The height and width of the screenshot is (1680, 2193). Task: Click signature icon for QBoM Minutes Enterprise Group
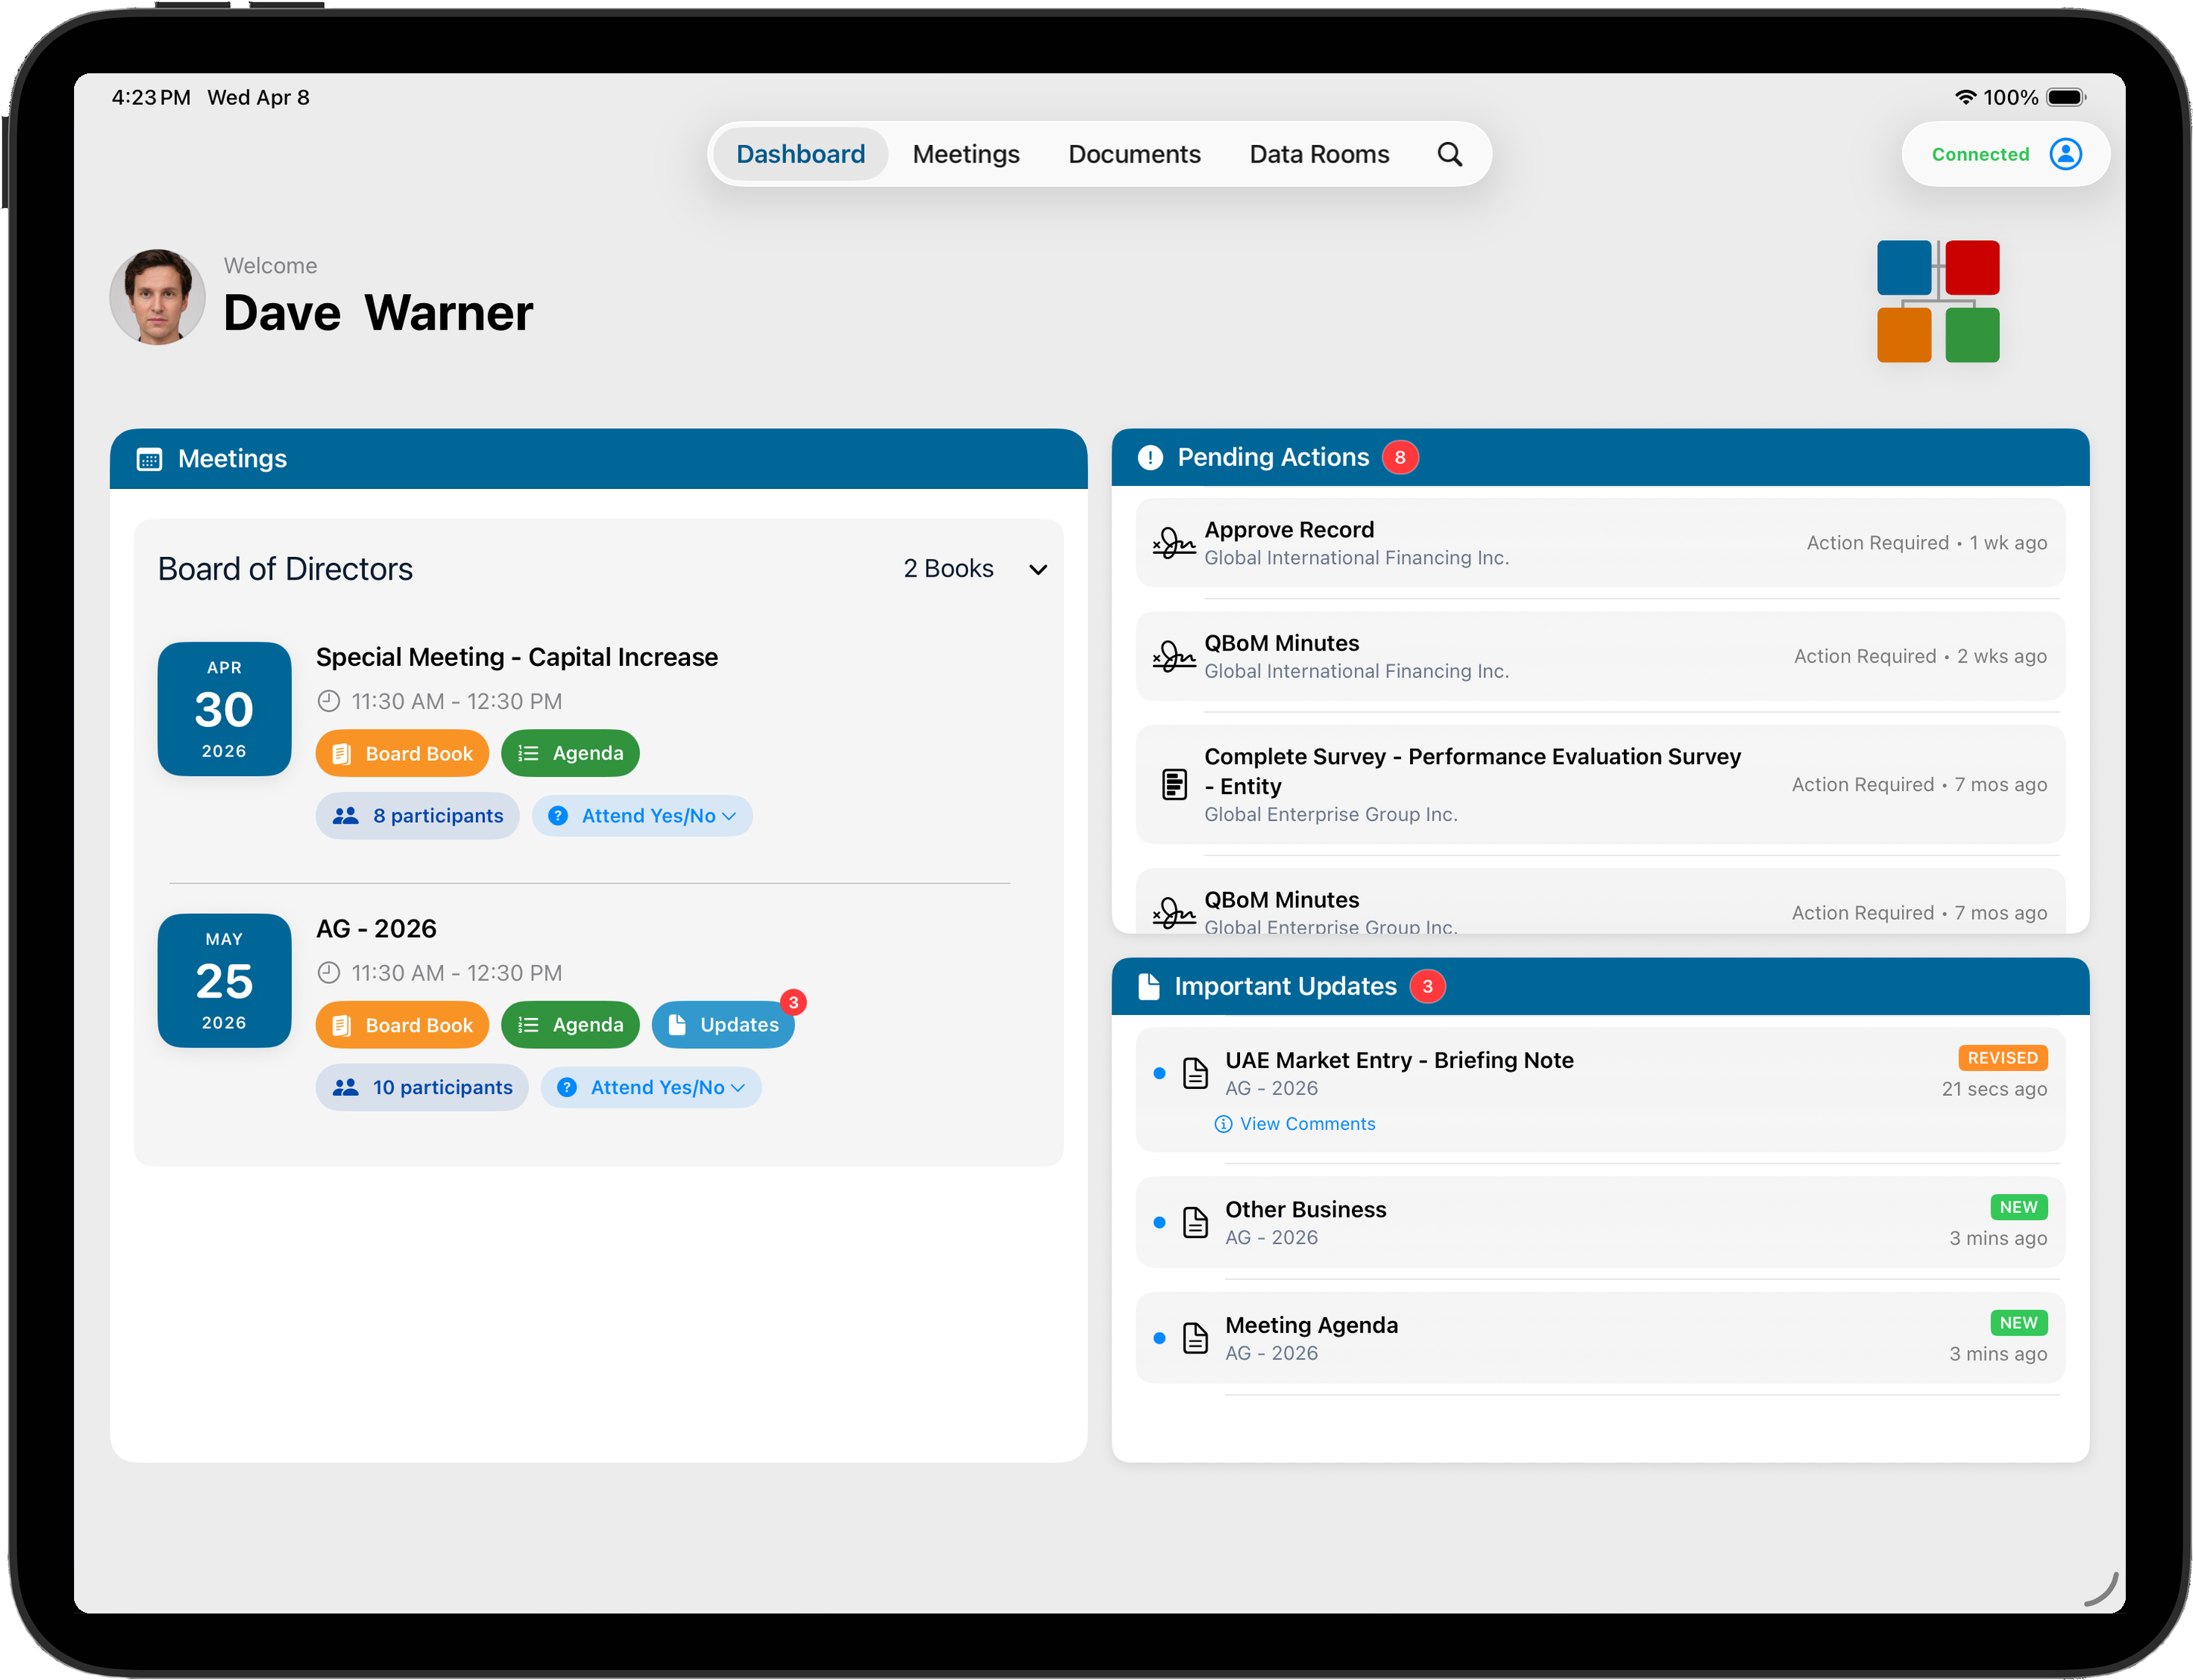(1173, 912)
